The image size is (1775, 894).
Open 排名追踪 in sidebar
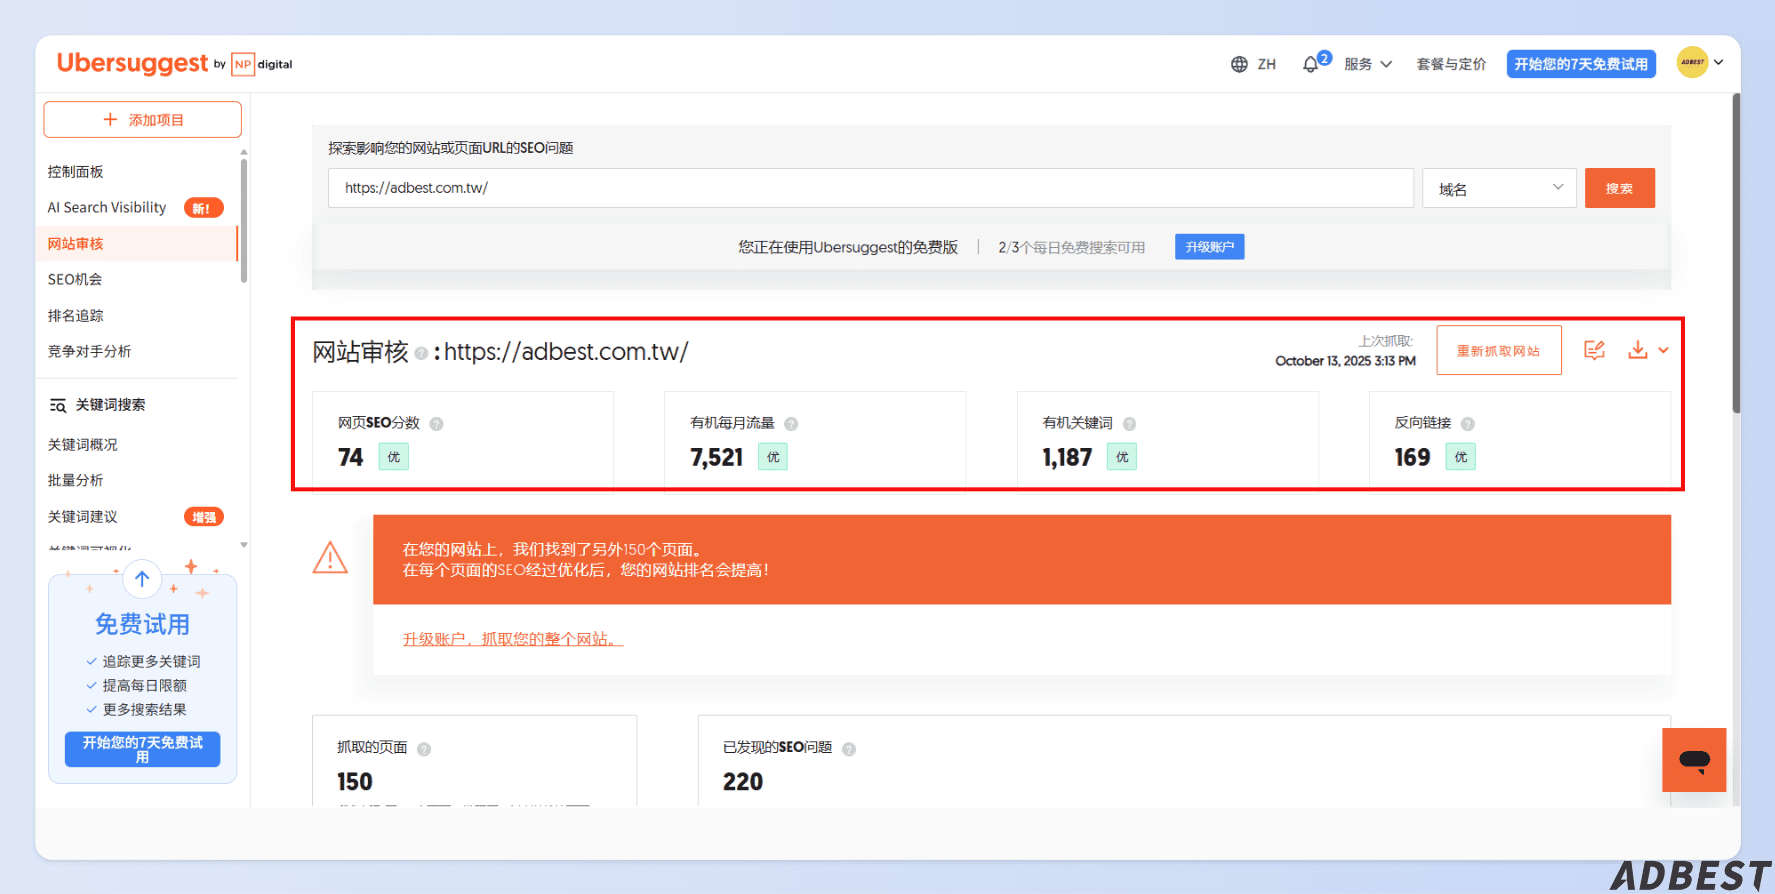click(76, 316)
